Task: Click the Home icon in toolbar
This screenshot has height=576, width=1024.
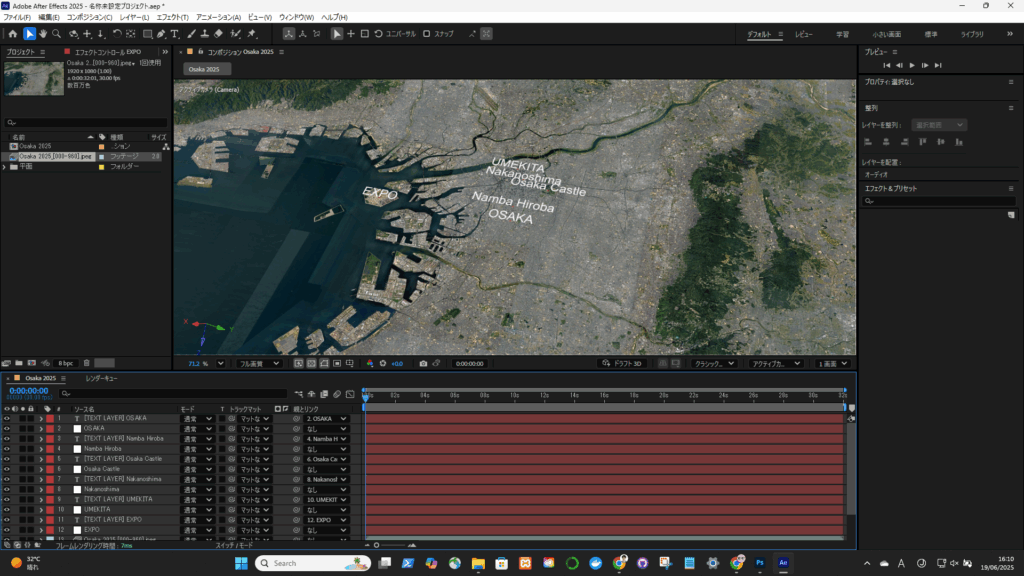Action: pos(12,34)
